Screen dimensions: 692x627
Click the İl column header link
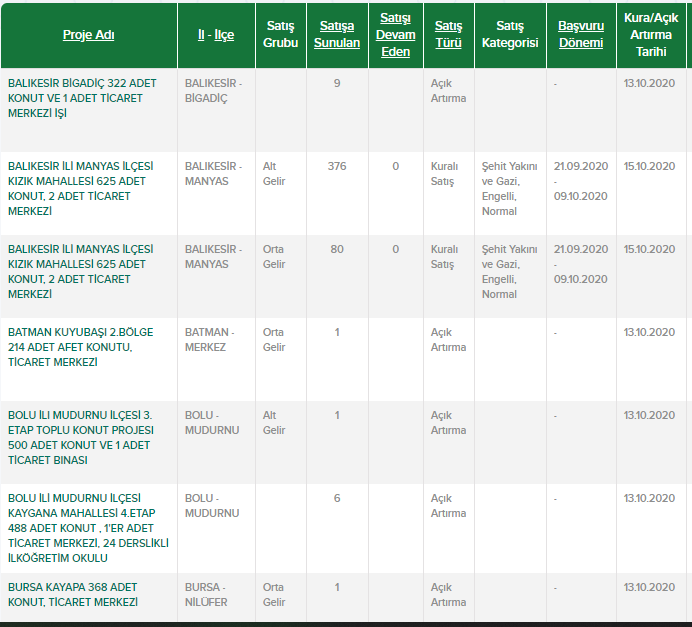(x=201, y=35)
